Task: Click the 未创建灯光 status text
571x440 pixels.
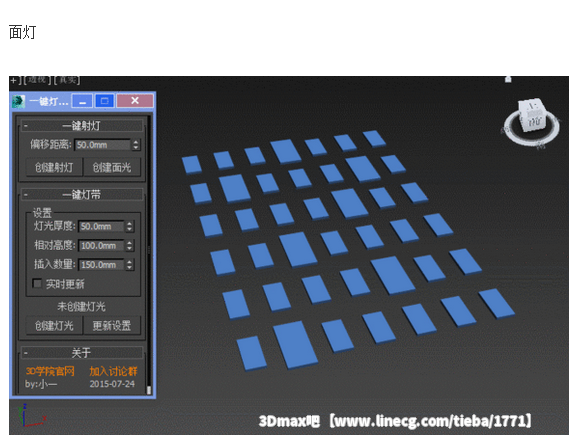Action: tap(81, 306)
